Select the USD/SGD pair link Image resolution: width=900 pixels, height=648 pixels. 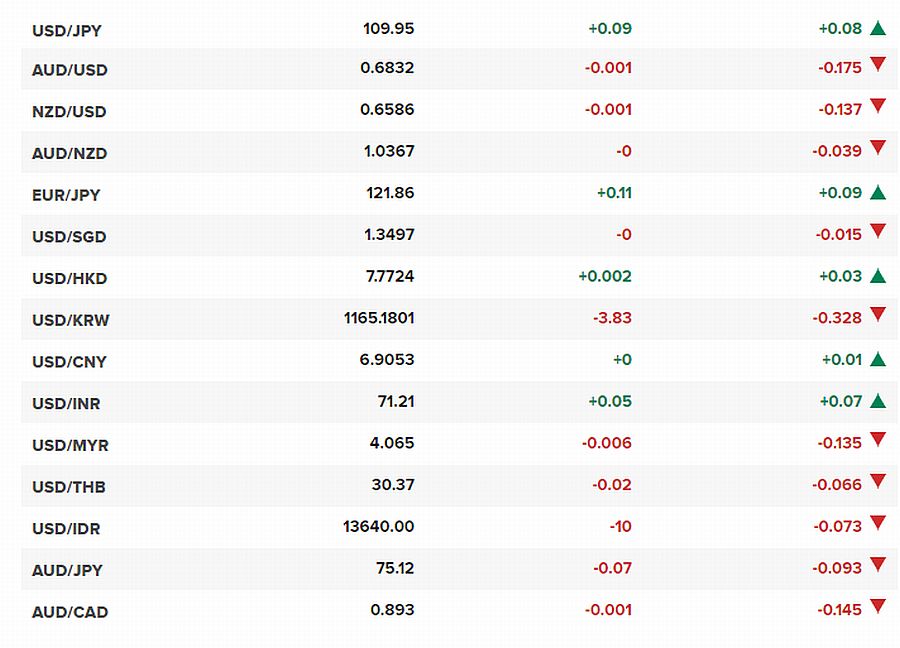69,236
